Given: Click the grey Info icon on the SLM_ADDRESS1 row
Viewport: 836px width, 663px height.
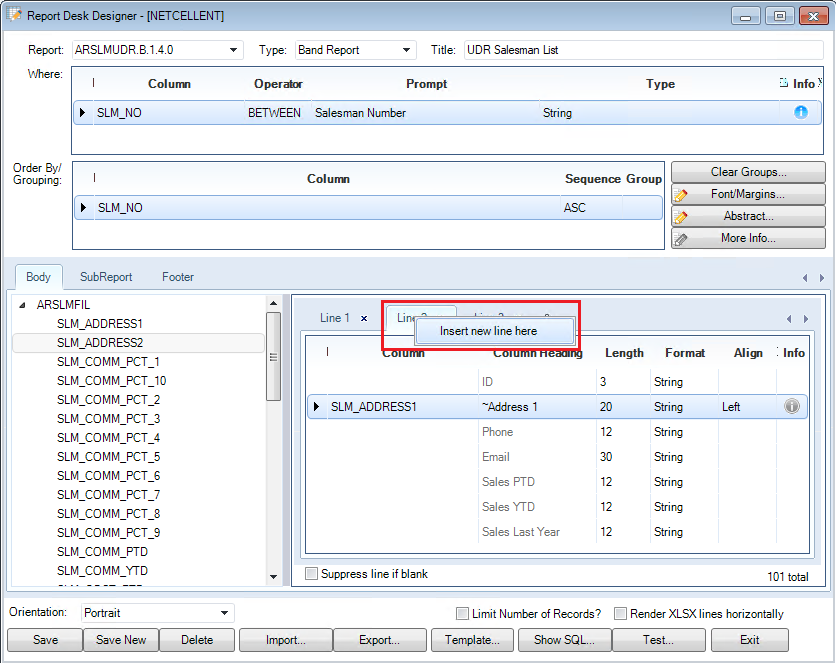Looking at the screenshot, I should [792, 406].
